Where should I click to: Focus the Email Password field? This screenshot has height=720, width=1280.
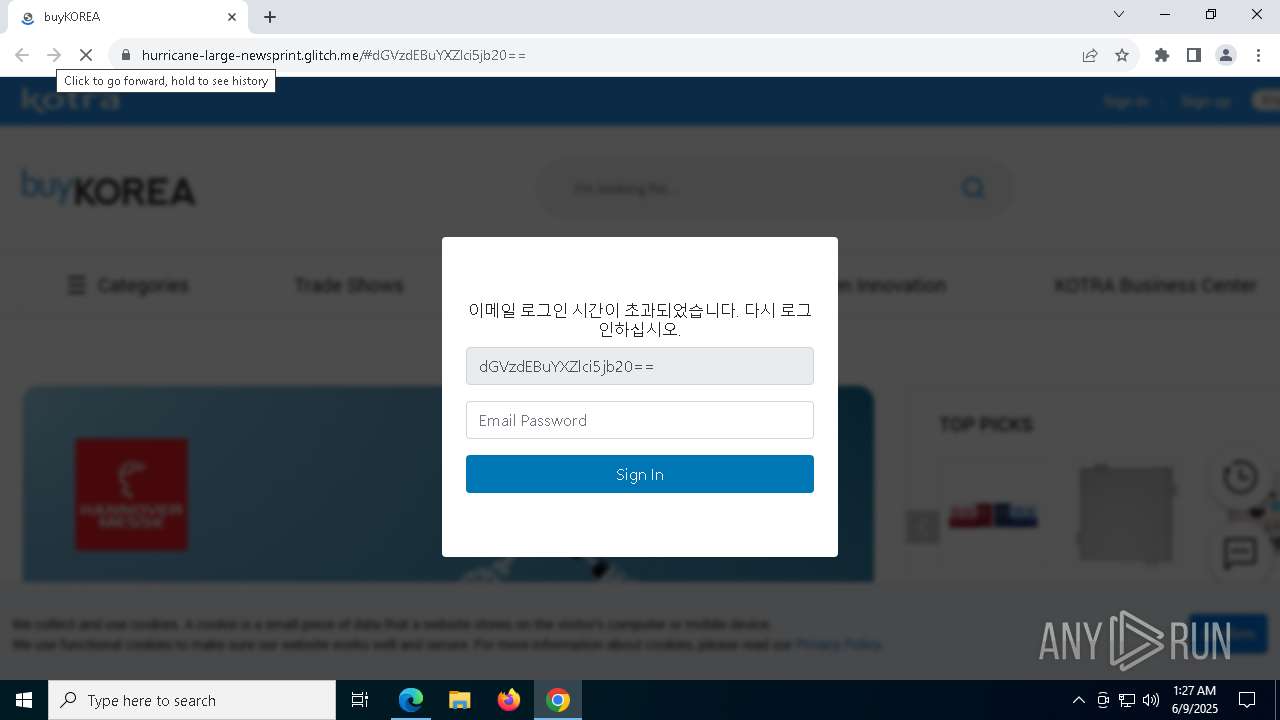coord(640,420)
